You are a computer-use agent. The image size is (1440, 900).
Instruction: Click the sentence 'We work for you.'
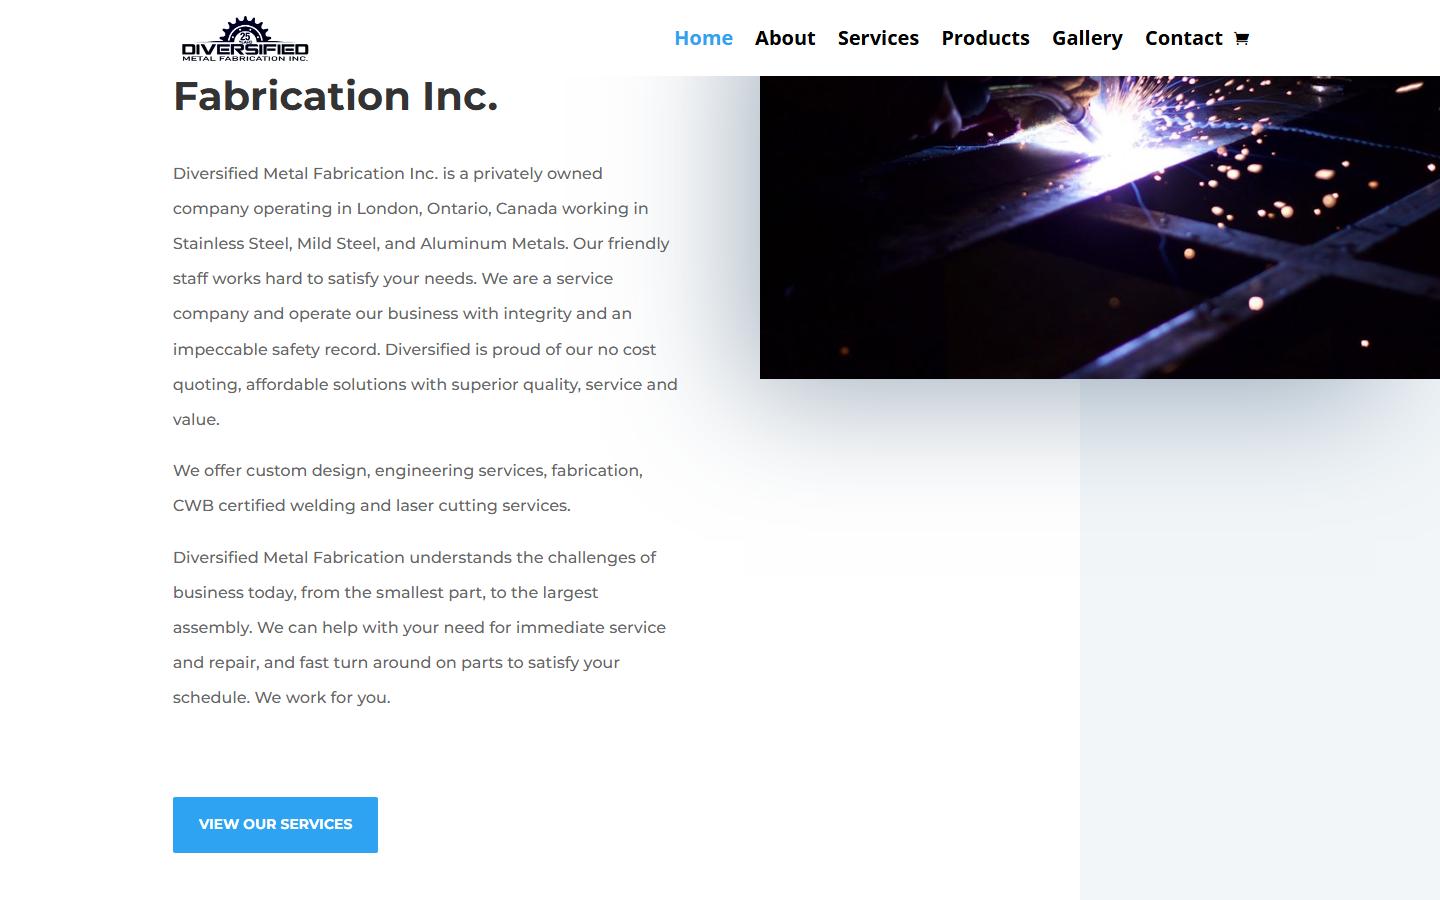tap(323, 698)
